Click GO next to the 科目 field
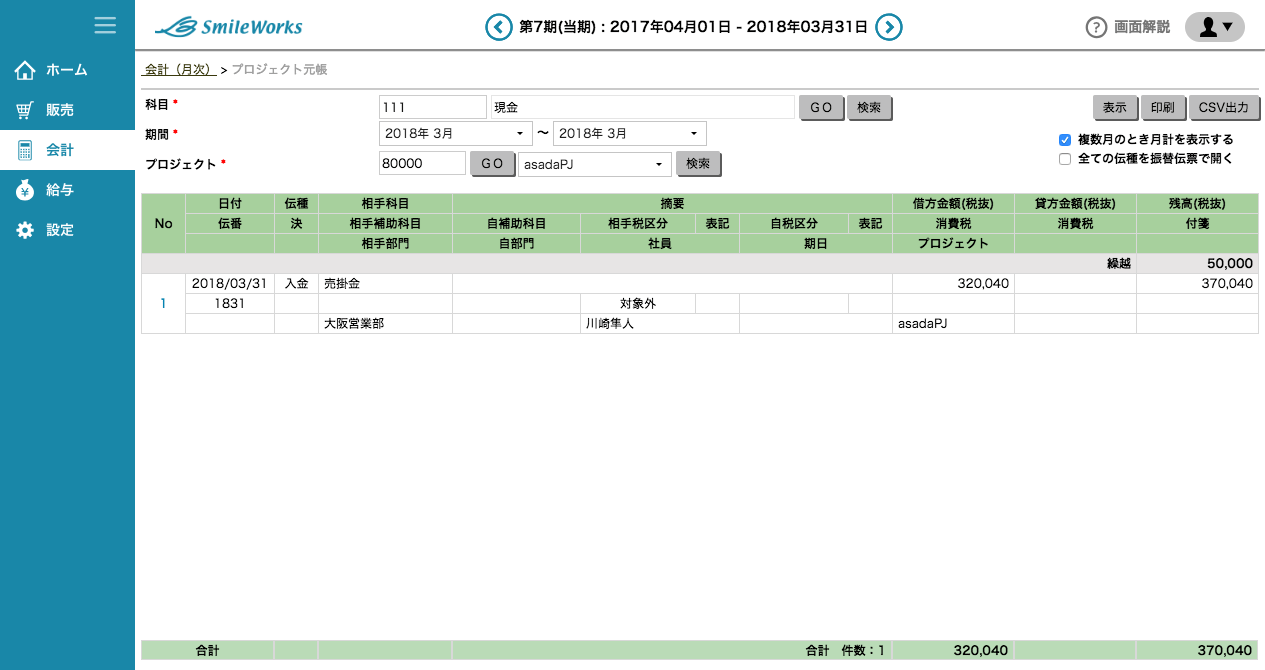Viewport: 1265px width, 670px height. [x=821, y=107]
